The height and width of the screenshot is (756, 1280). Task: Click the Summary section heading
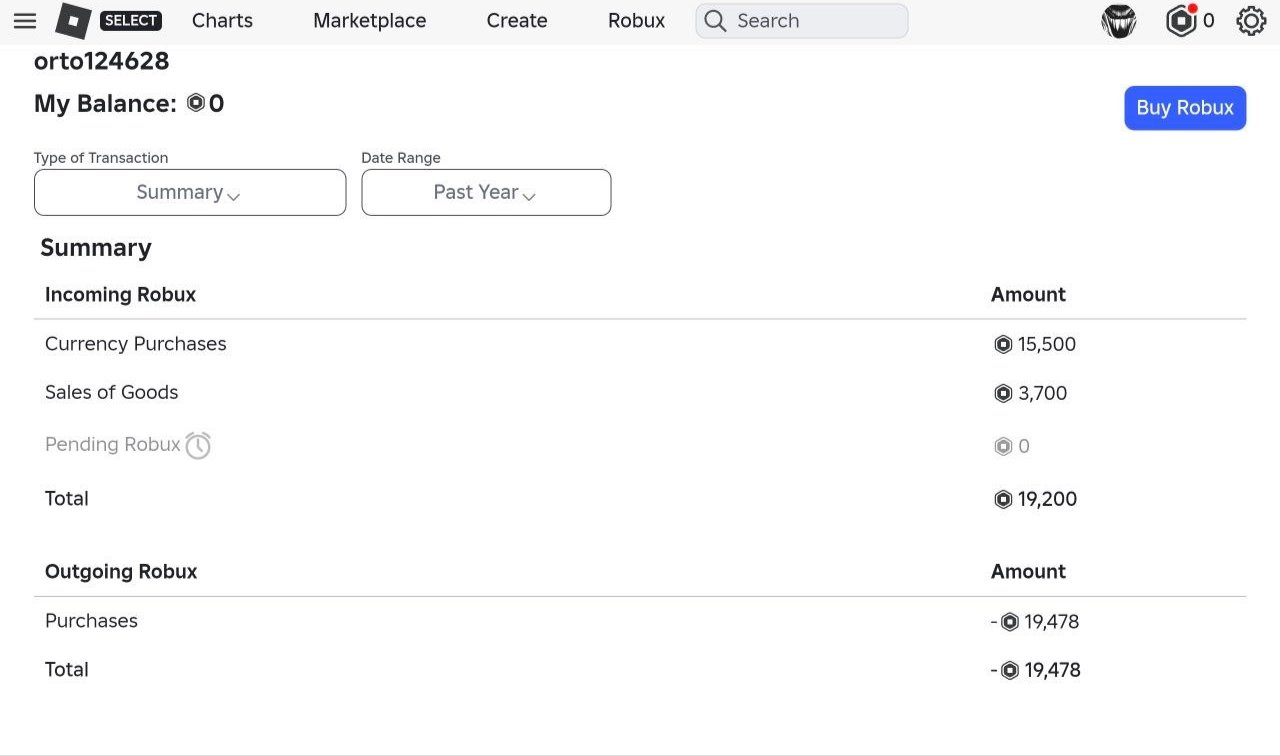click(x=96, y=248)
